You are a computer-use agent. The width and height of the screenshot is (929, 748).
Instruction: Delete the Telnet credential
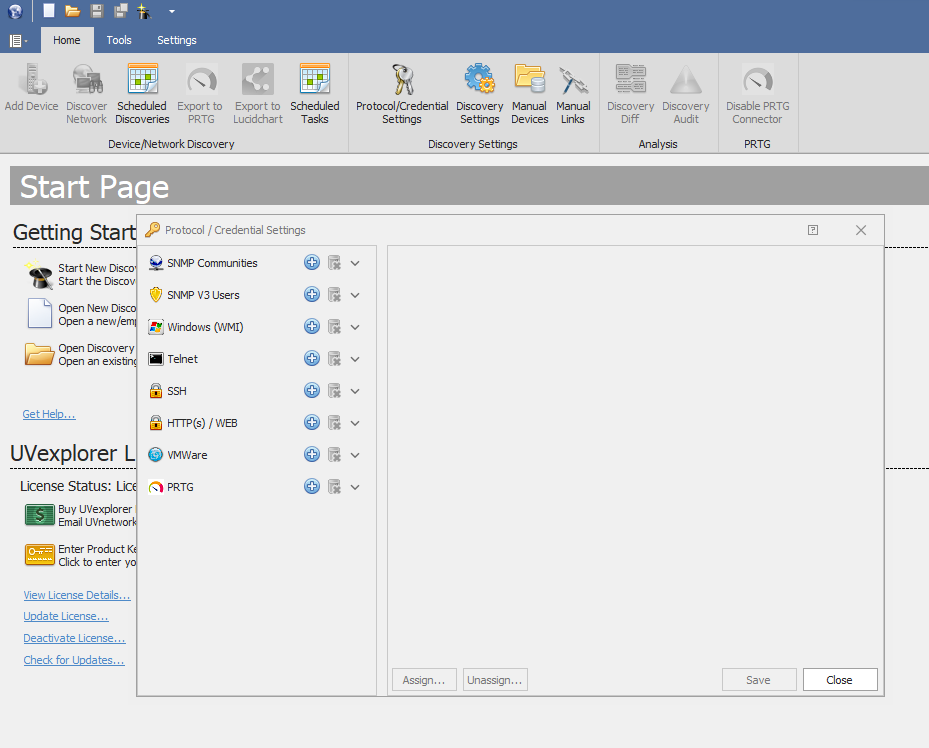[x=335, y=359]
